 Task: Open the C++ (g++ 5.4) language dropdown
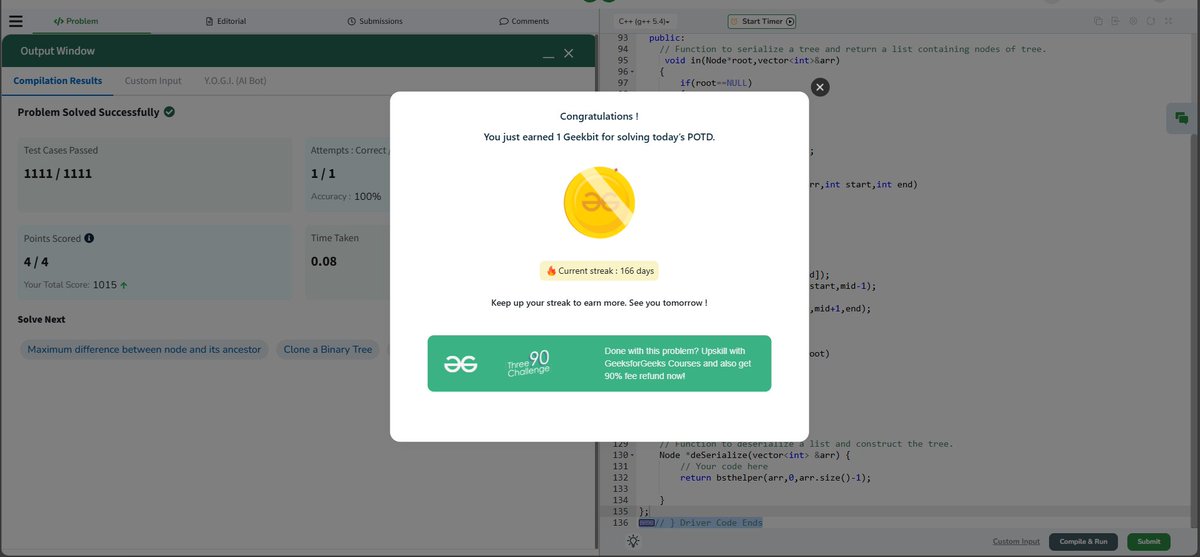(x=644, y=21)
